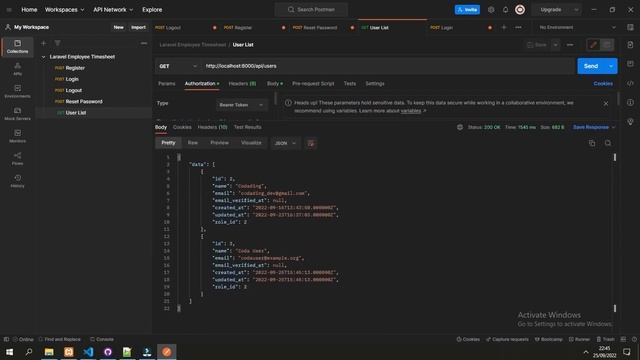640x360 pixels.
Task: Switch to the Headers (8) request tab
Action: click(242, 83)
